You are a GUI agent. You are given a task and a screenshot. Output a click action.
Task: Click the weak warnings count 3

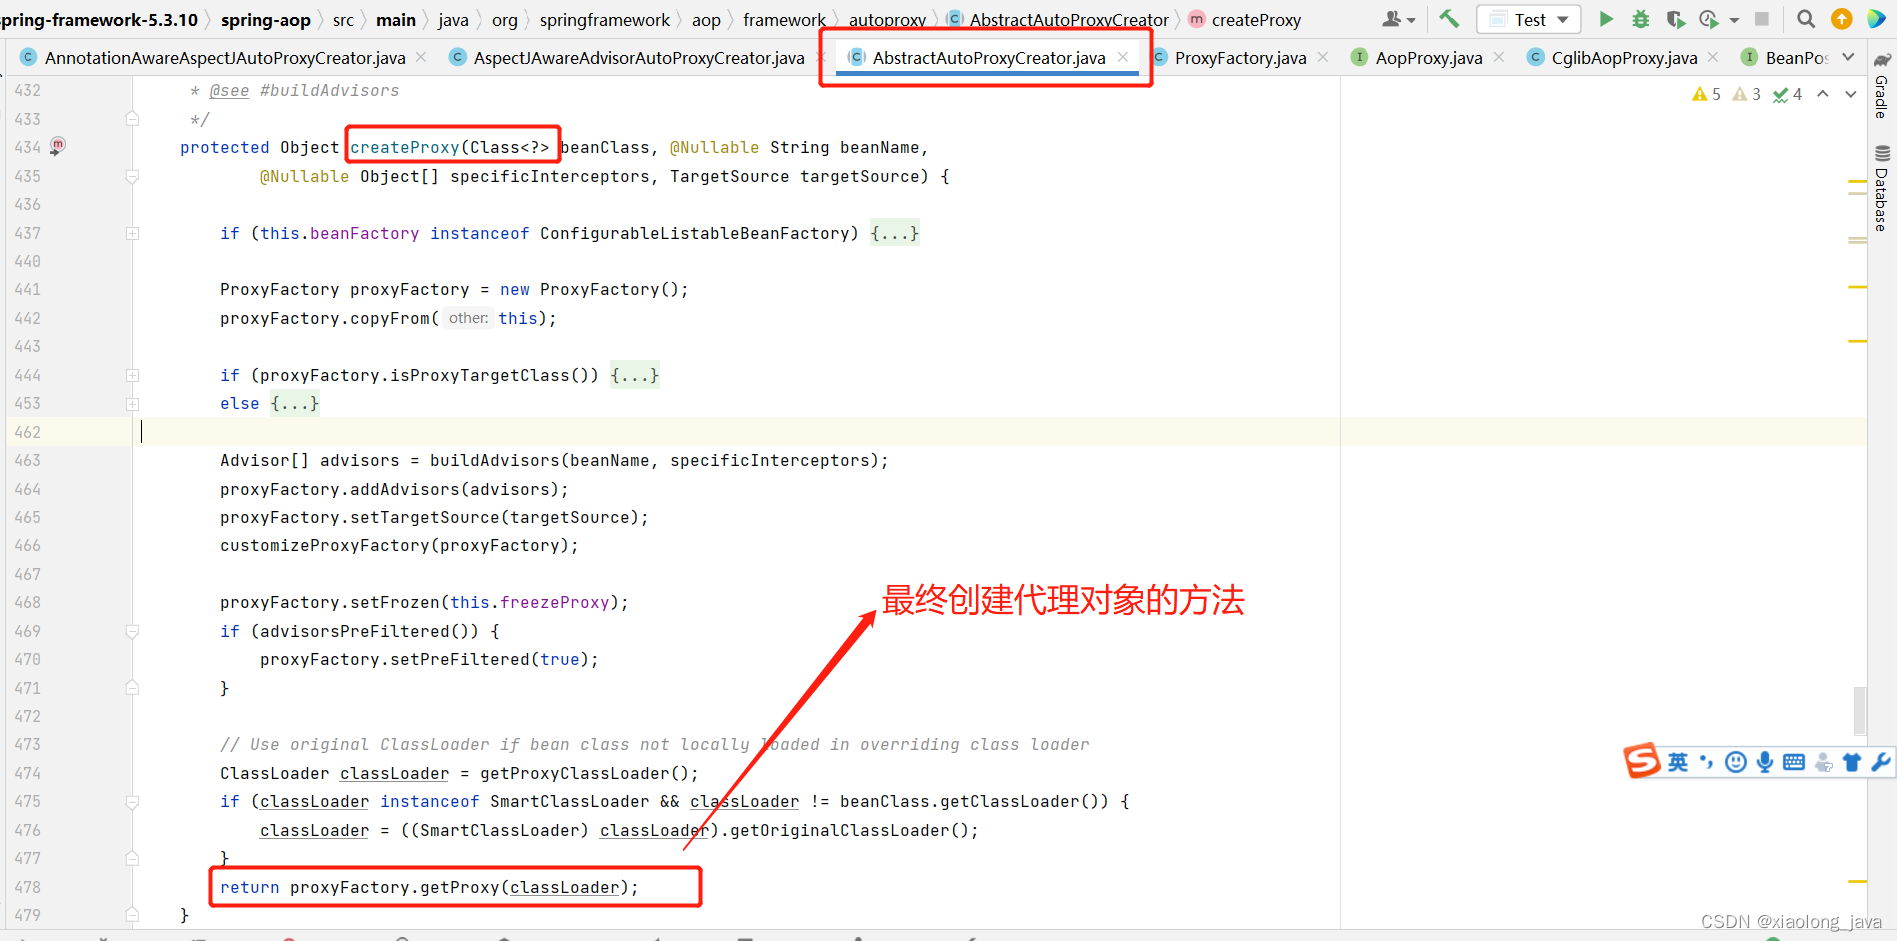click(x=1746, y=94)
